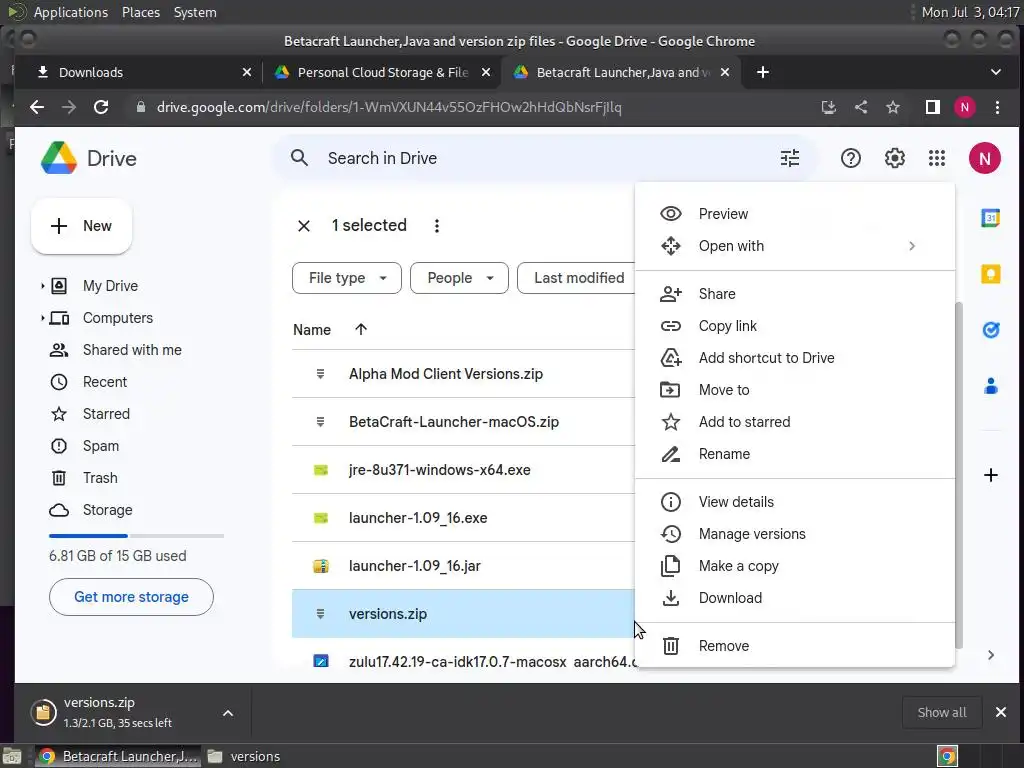Open My Drive in sidebar
The image size is (1024, 768).
pyautogui.click(x=110, y=286)
